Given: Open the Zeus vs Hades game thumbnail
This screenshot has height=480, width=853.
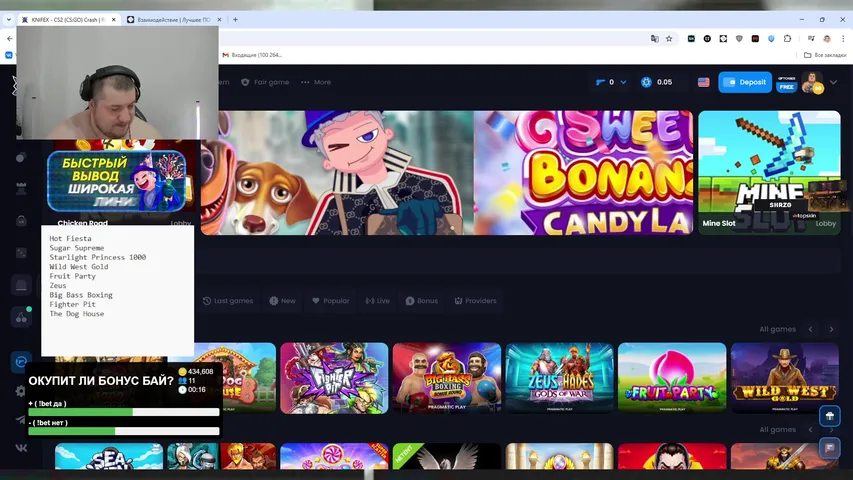Looking at the screenshot, I should click(x=559, y=378).
